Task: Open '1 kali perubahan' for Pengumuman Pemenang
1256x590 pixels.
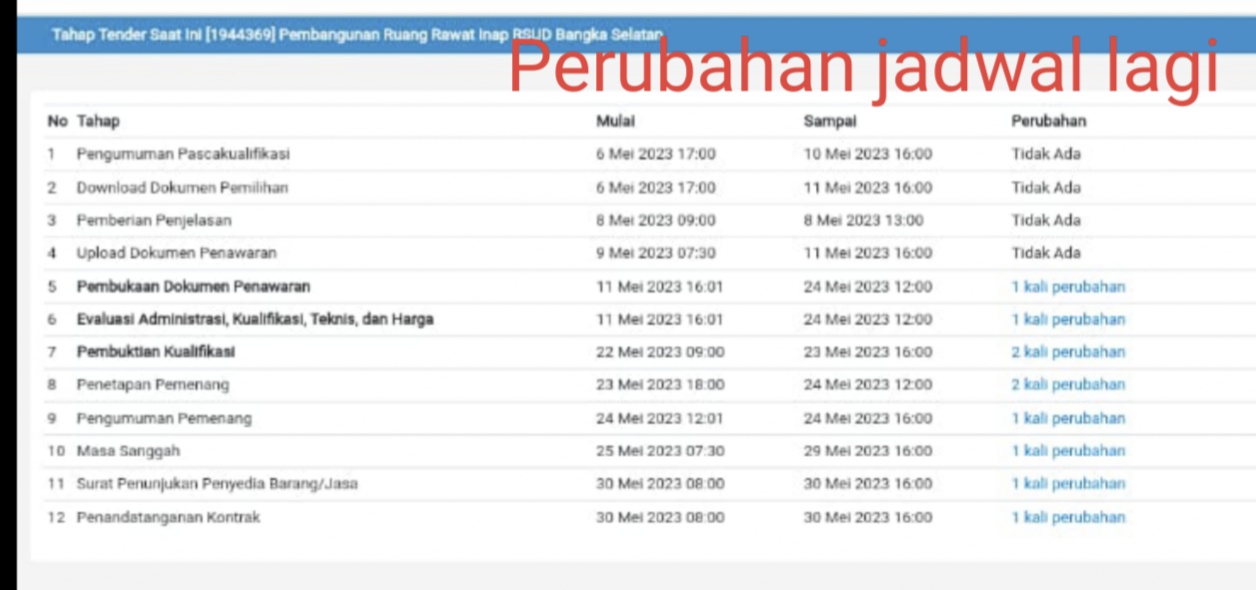Action: coord(1068,419)
